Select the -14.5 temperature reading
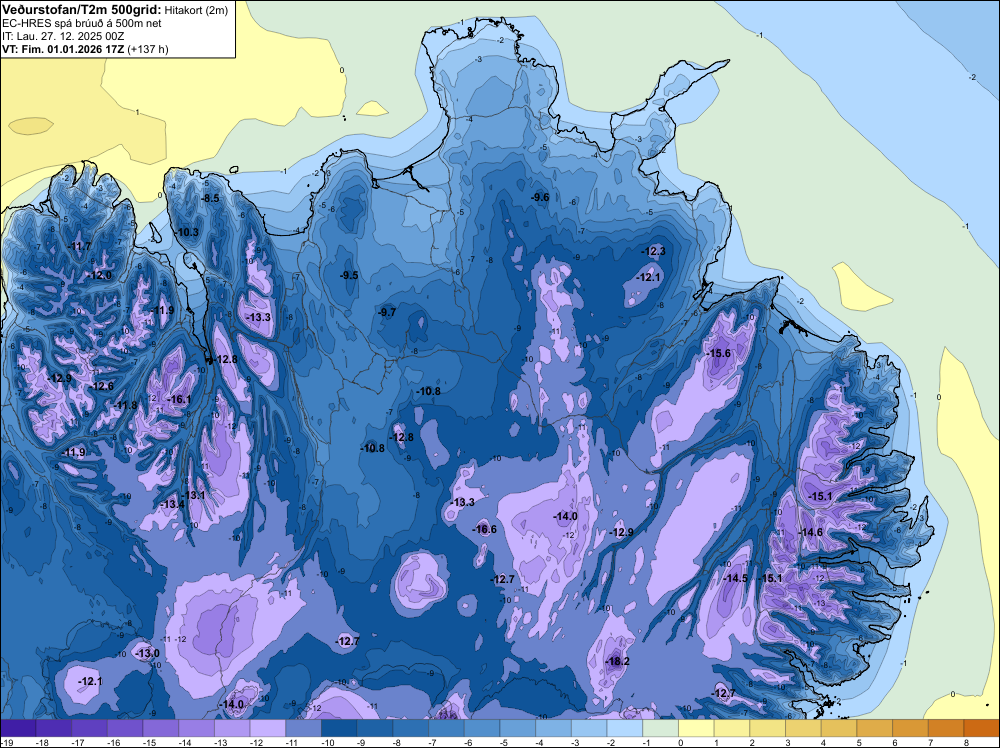Screen dimensions: 1000x748 [736, 578]
